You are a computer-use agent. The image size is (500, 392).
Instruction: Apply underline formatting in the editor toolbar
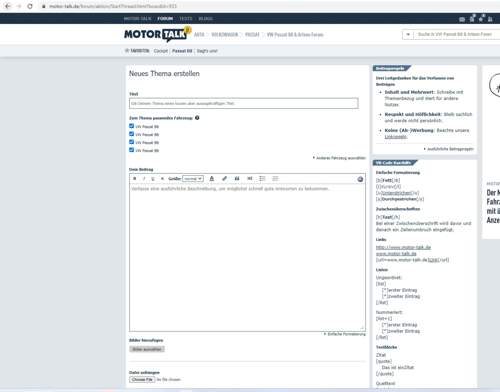point(153,179)
